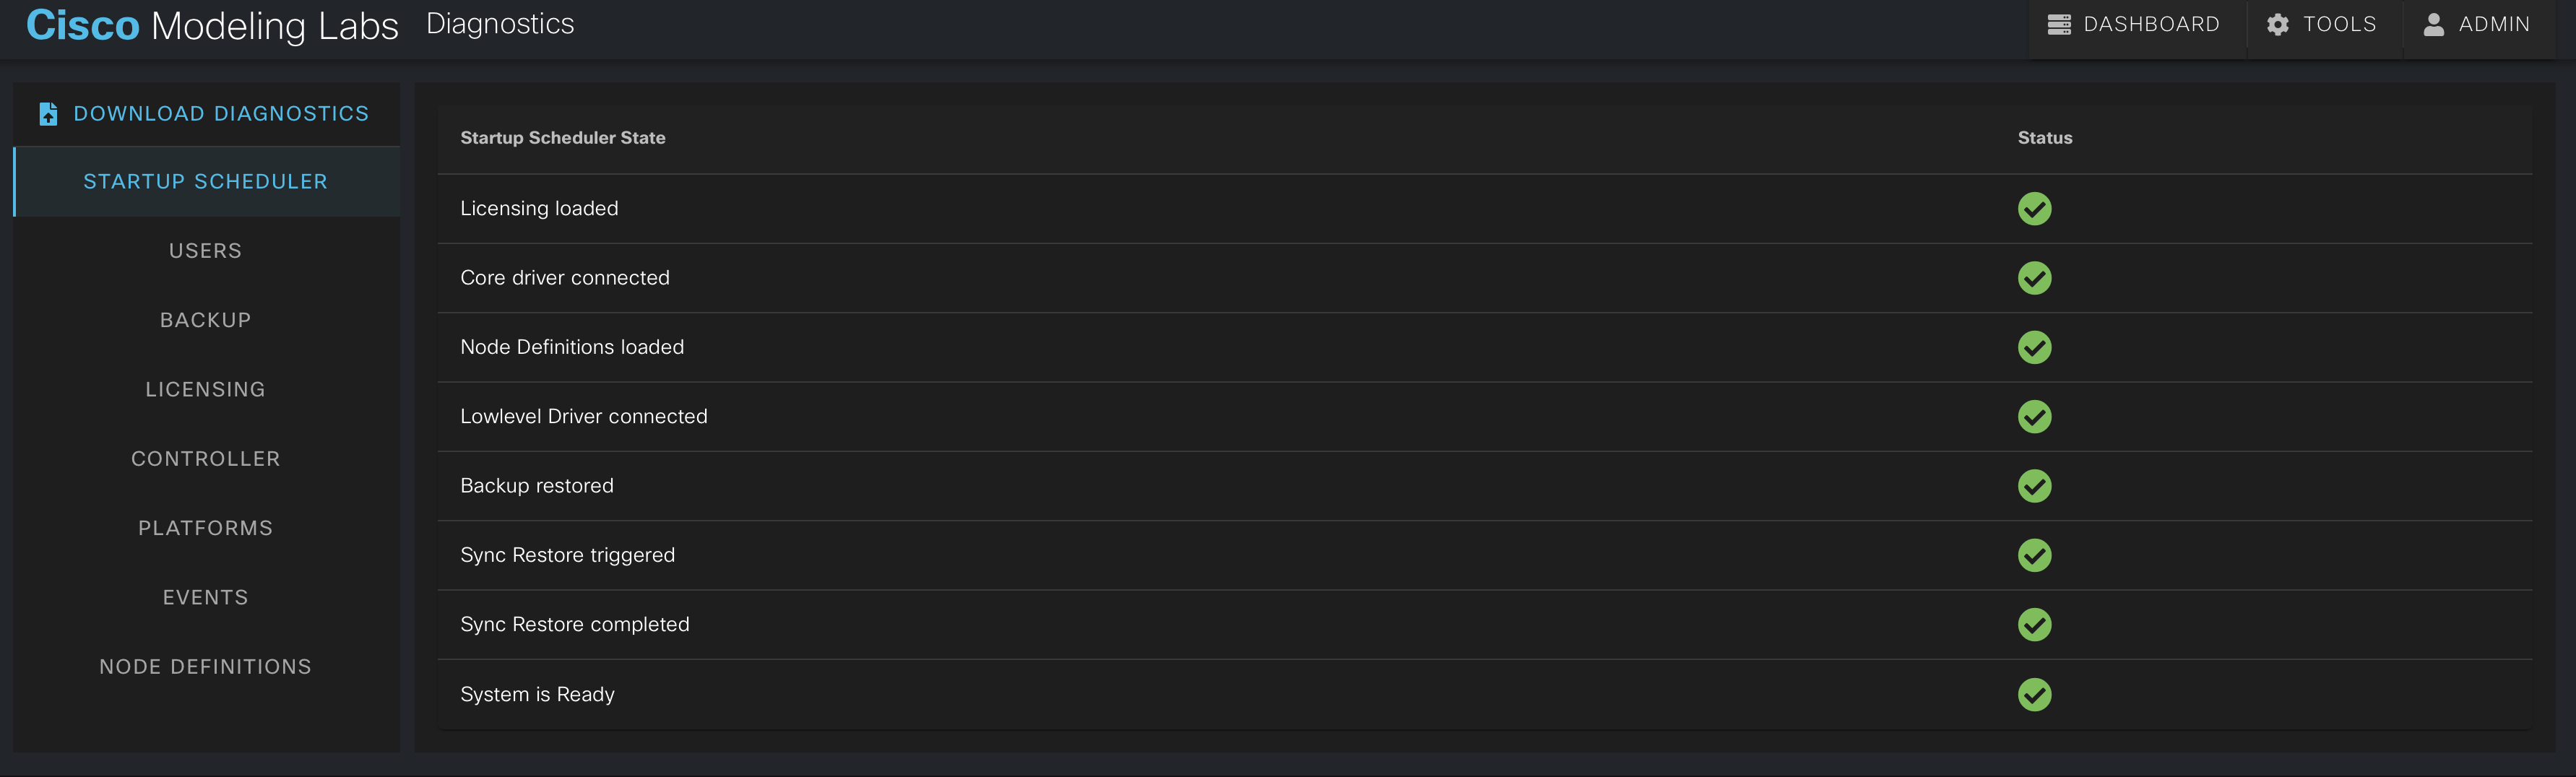Click the System is Ready status checkmark

(x=2034, y=694)
